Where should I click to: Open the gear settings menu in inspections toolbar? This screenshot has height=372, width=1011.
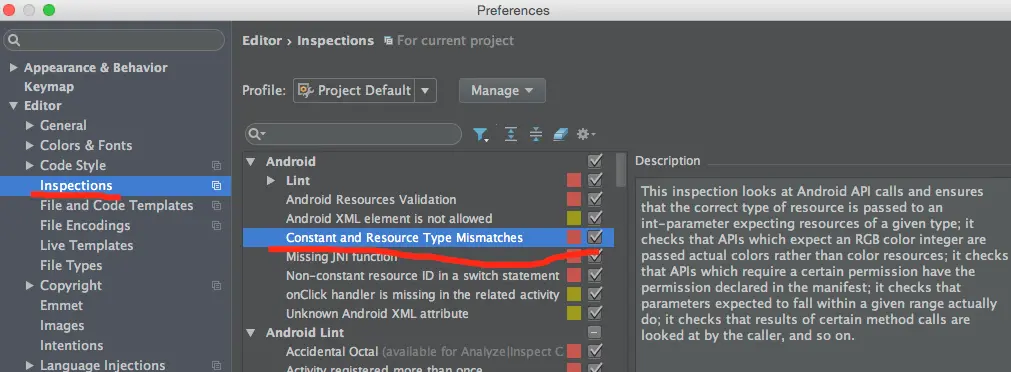pyautogui.click(x=585, y=134)
